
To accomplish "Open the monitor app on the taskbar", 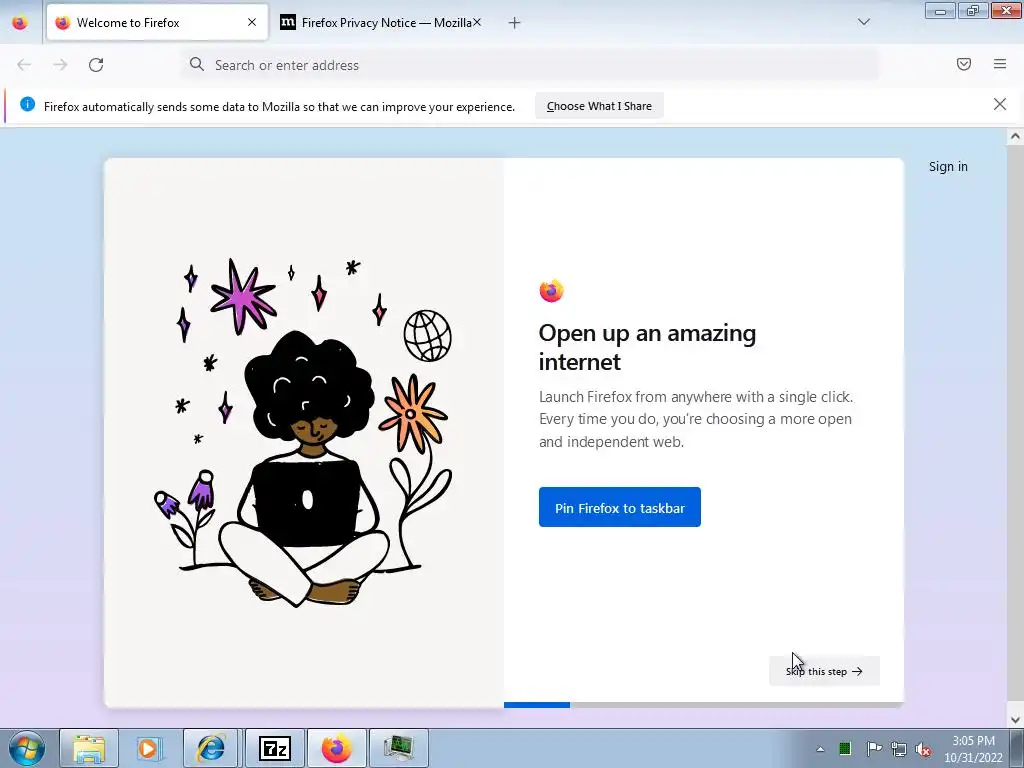I will [399, 748].
